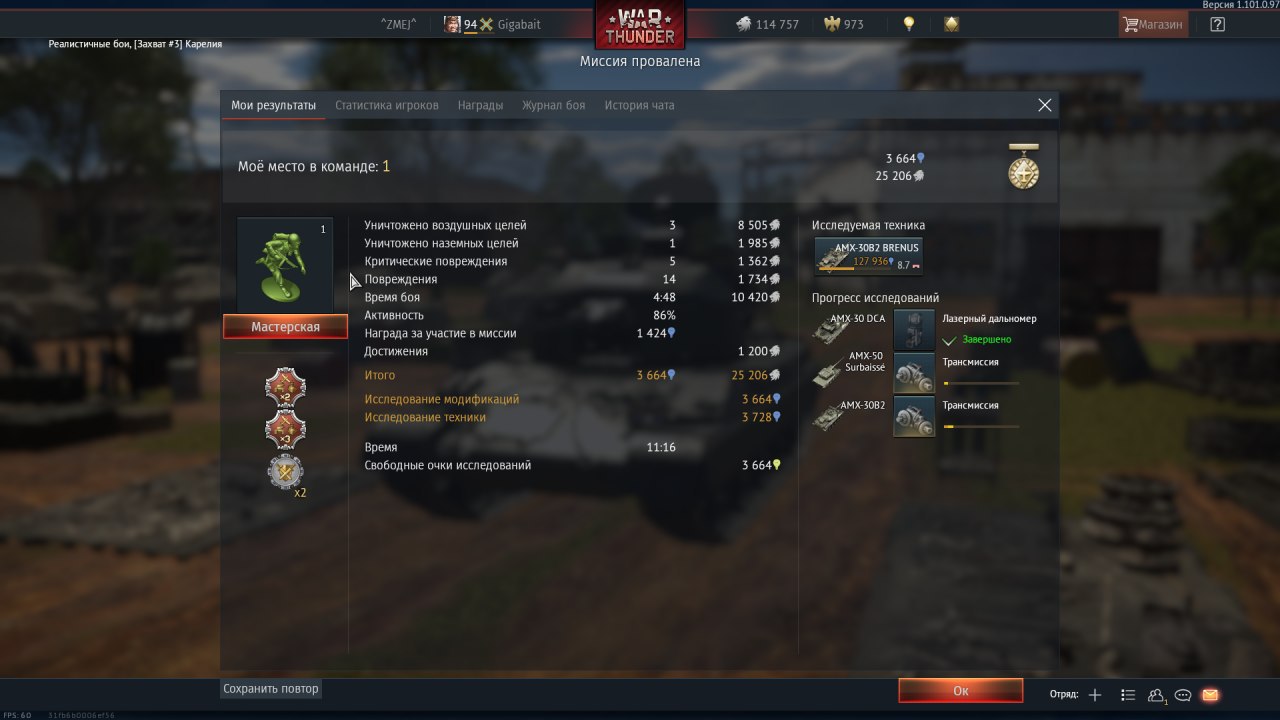1280x720 pixels.
Task: Click the green soldier award thumbnail
Action: [285, 266]
